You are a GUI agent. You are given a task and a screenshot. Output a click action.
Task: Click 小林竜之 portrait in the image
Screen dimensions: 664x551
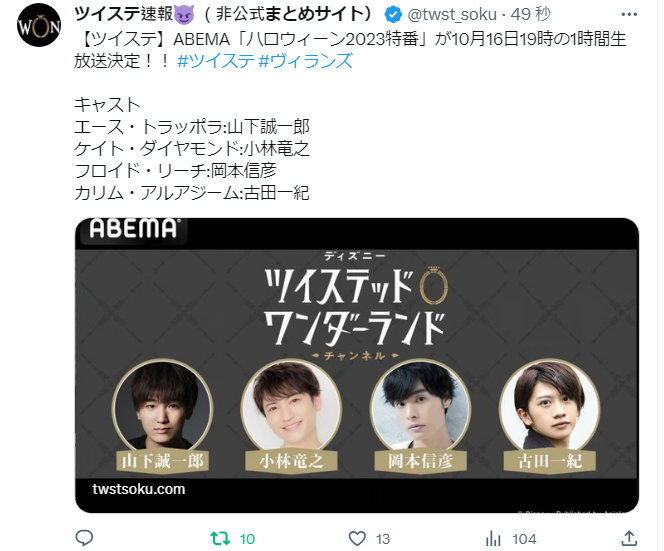[x=291, y=407]
